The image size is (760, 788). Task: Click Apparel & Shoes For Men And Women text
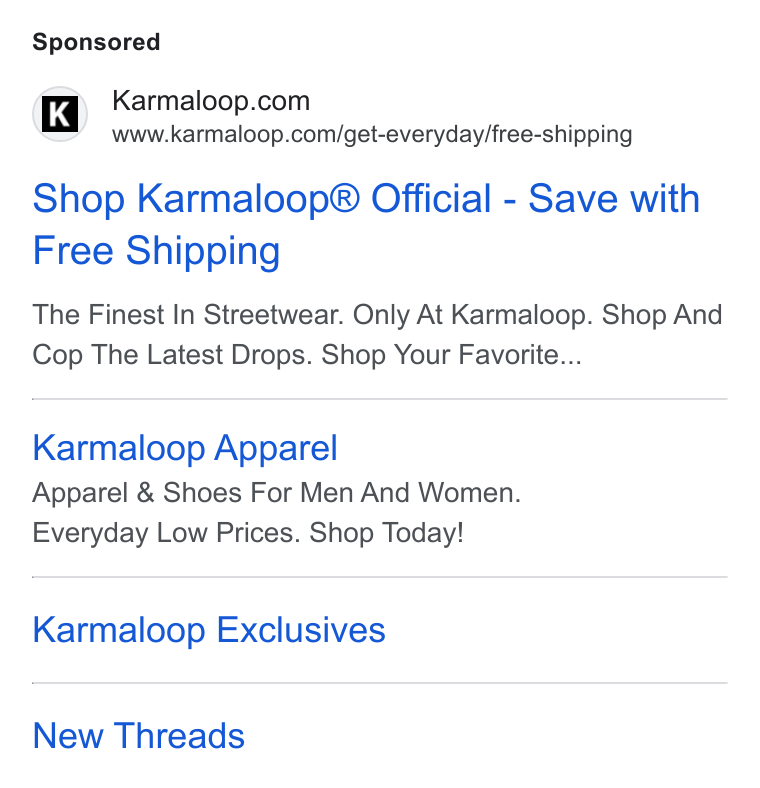276,492
